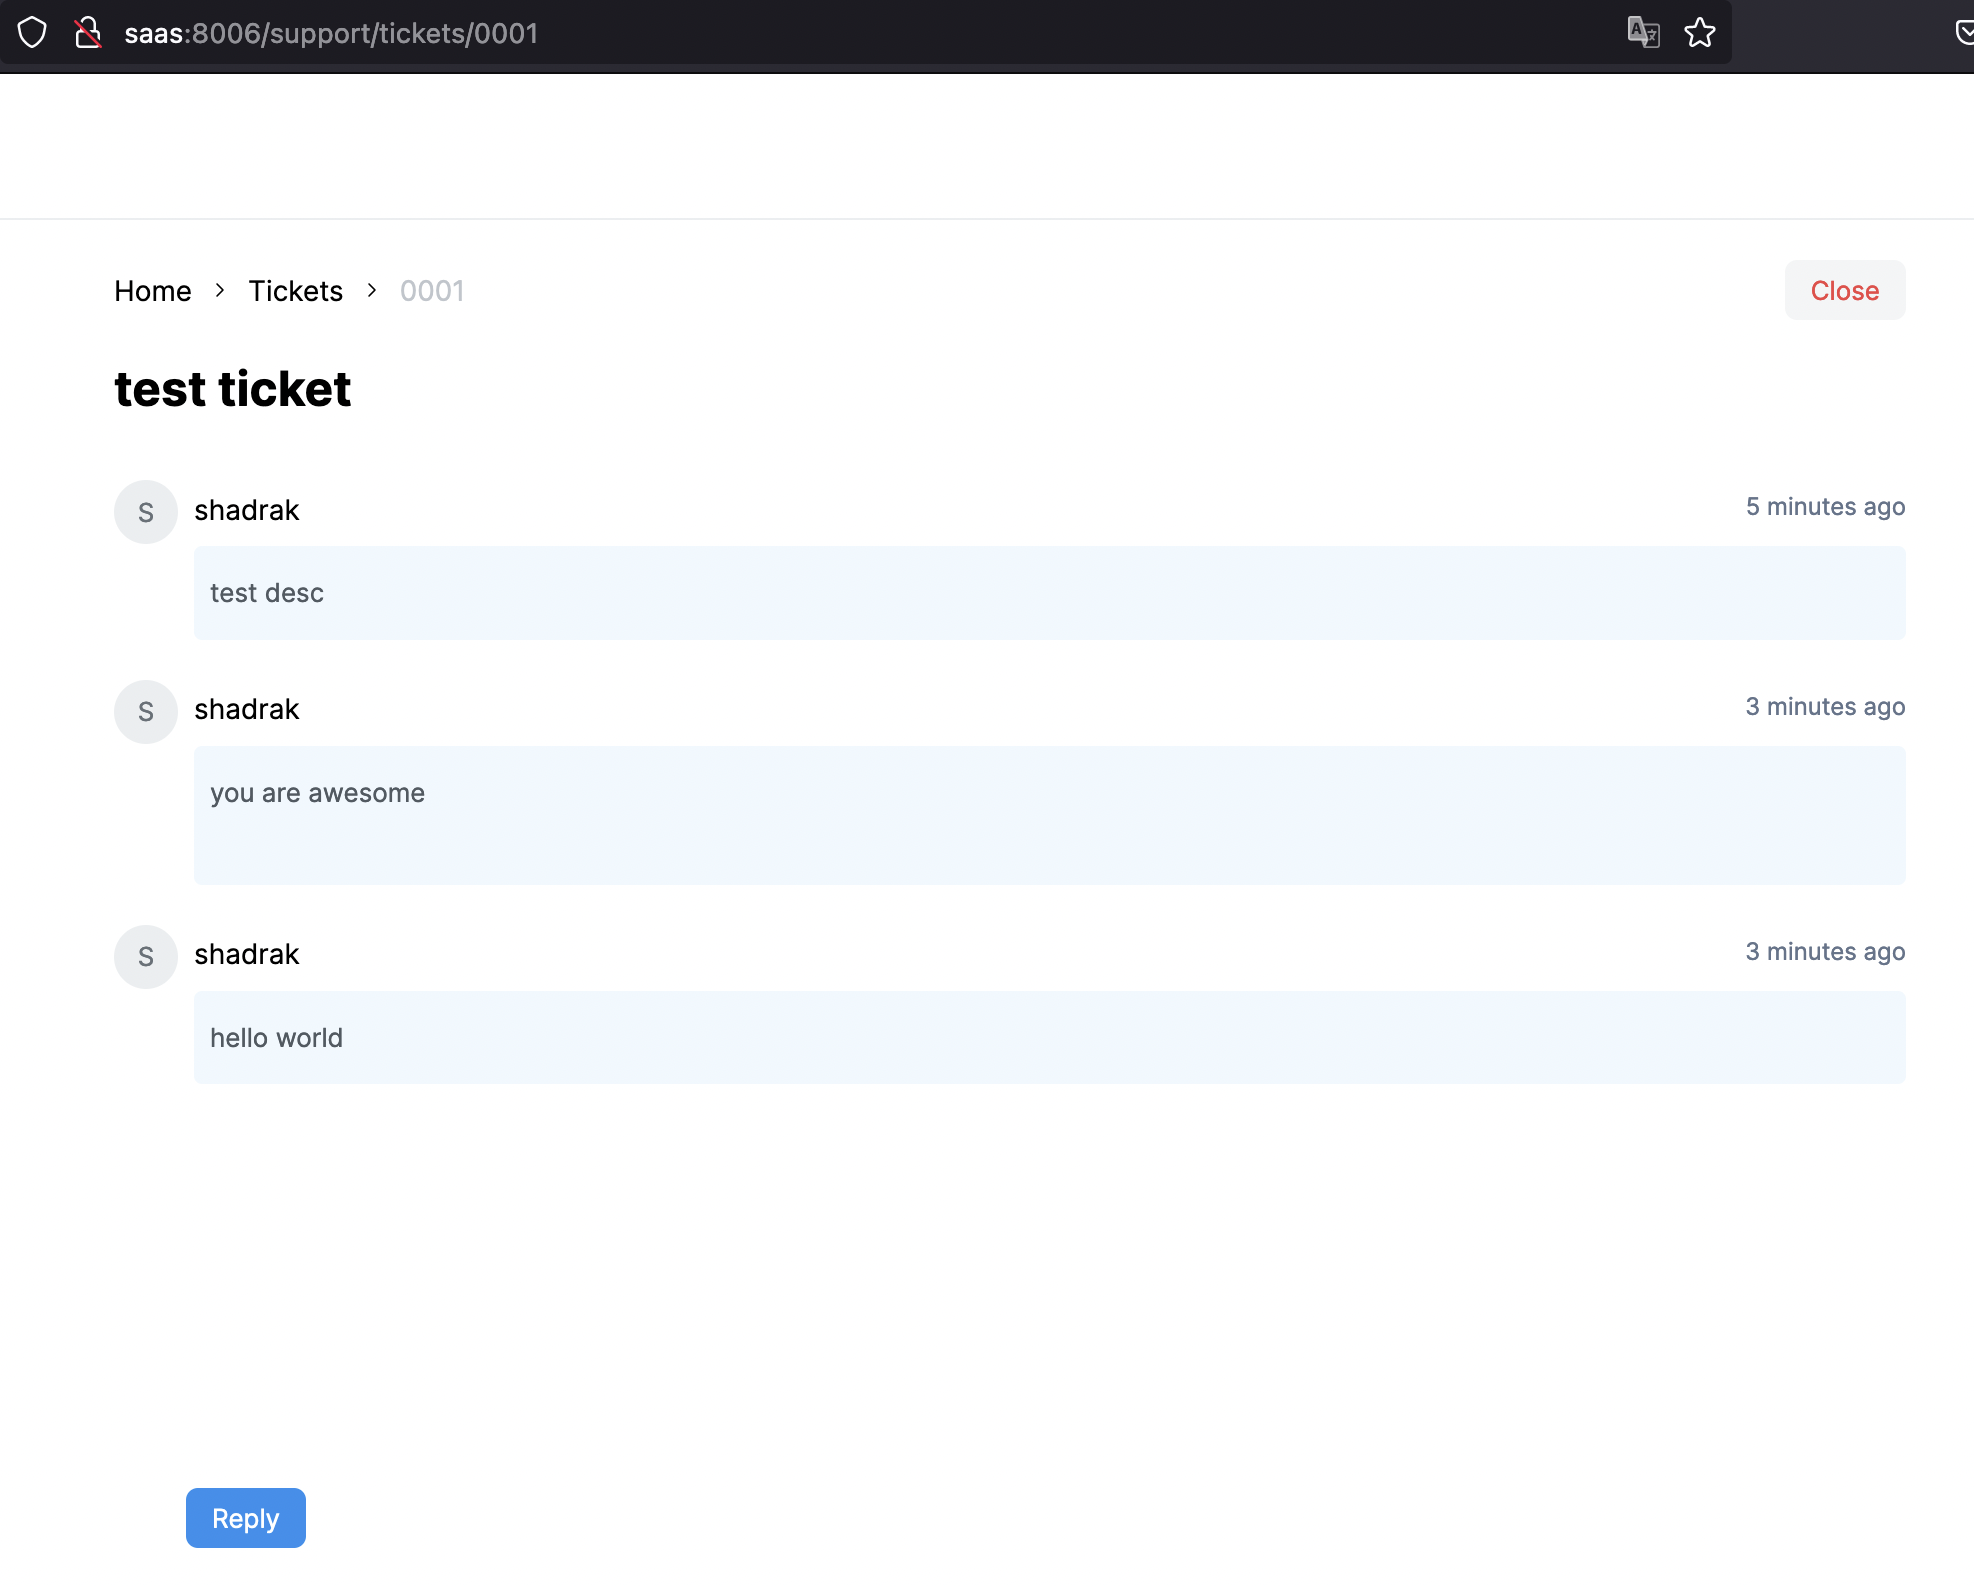The height and width of the screenshot is (1586, 1974).
Task: Click the avatar next to the 'you are awesome' message
Action: [x=145, y=711]
